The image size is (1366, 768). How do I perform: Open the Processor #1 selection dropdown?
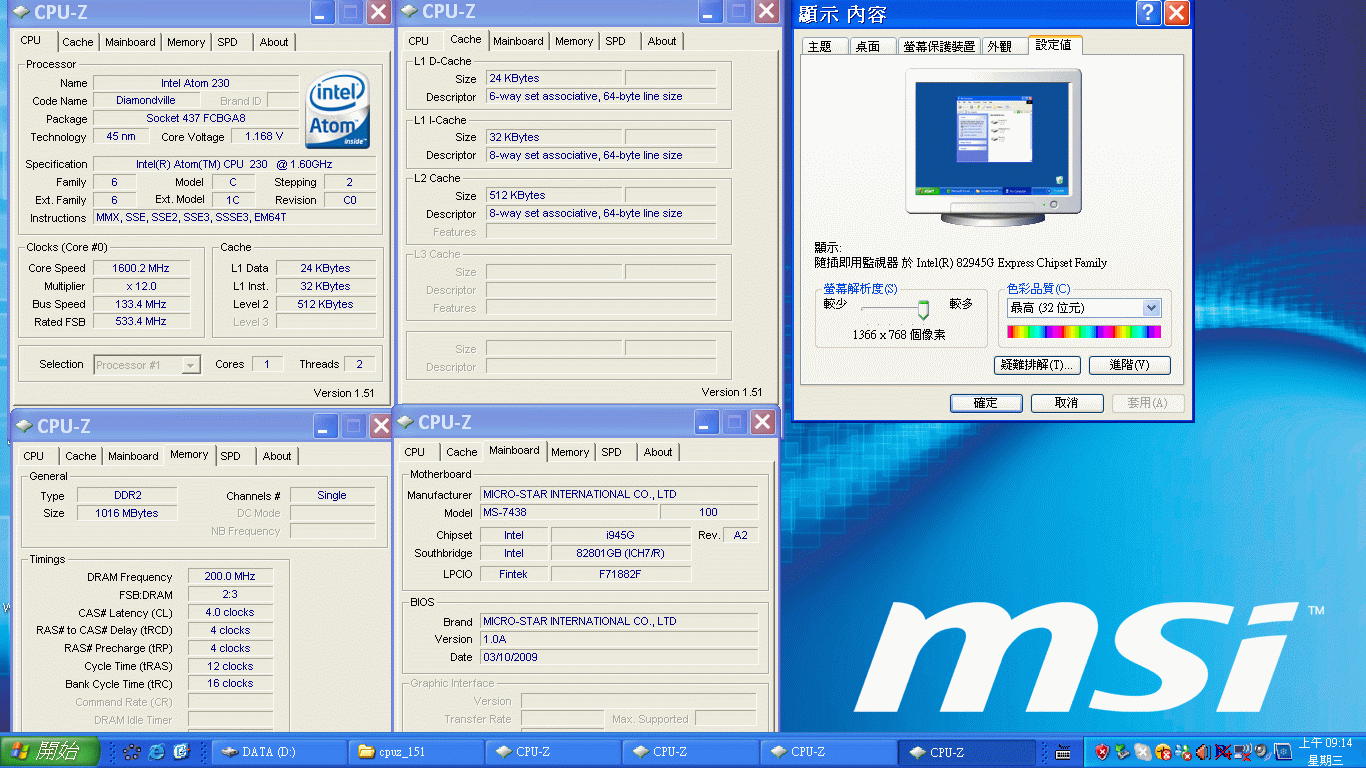coord(147,365)
